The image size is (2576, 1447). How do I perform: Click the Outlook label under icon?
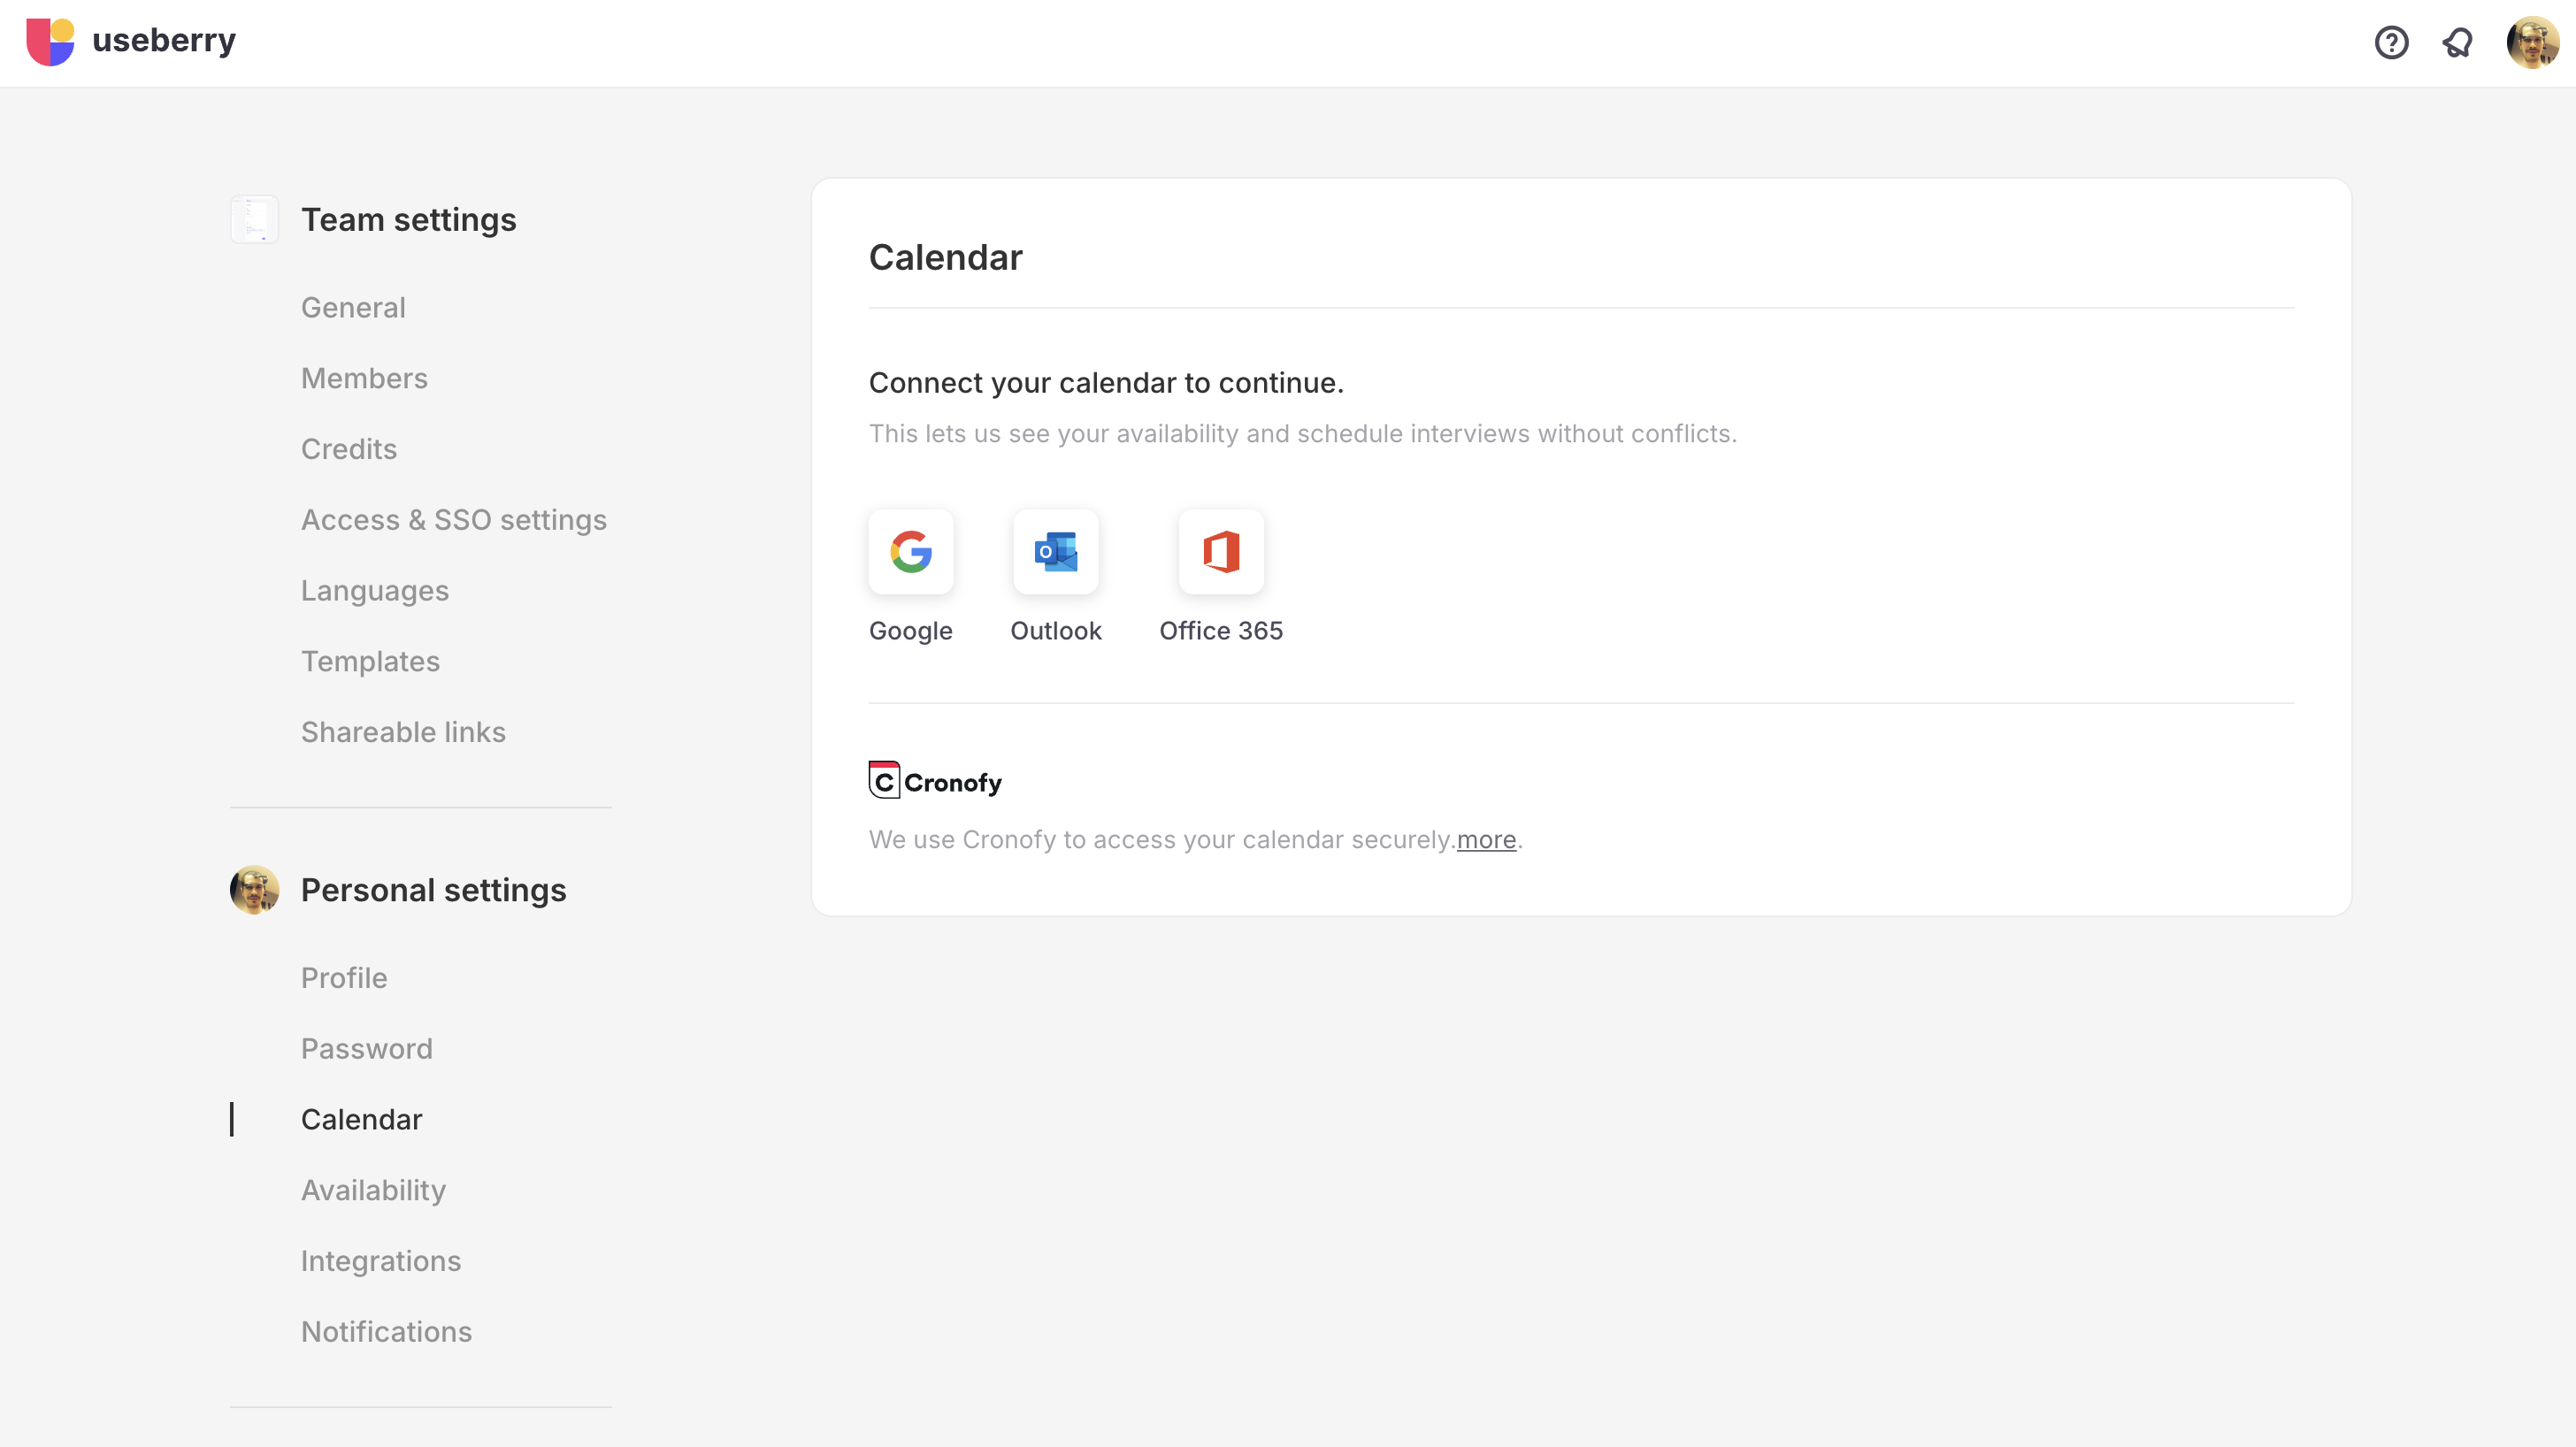coord(1055,631)
